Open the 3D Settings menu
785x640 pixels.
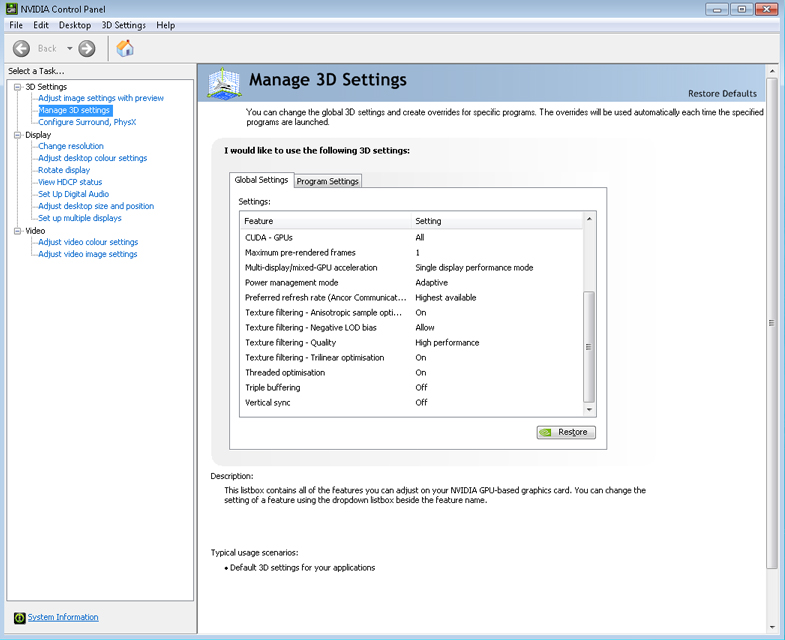point(124,25)
